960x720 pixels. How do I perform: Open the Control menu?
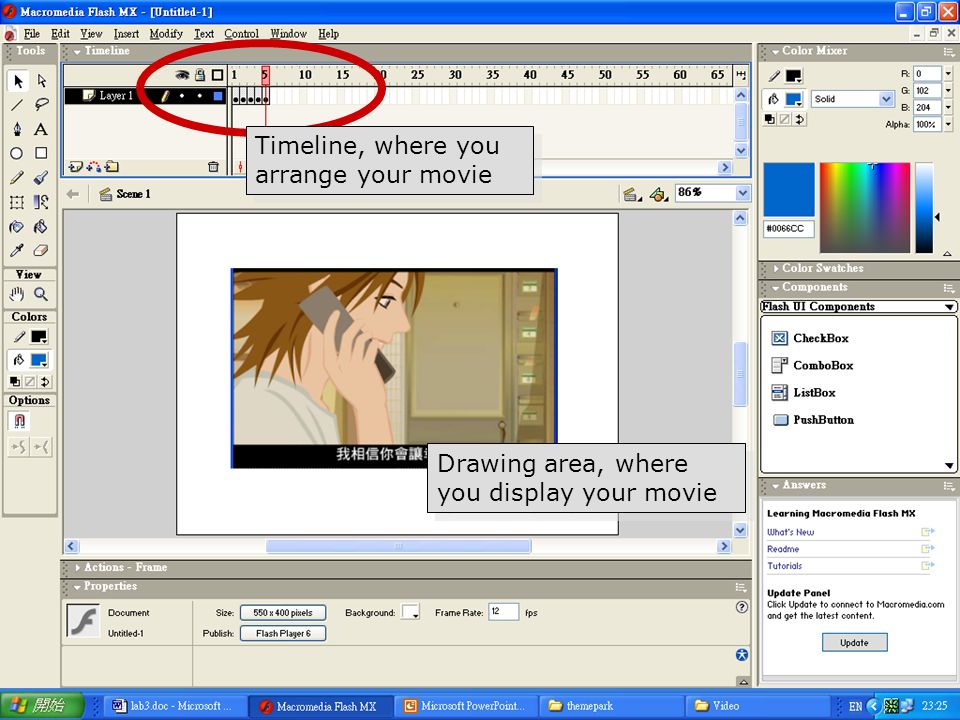tap(241, 34)
